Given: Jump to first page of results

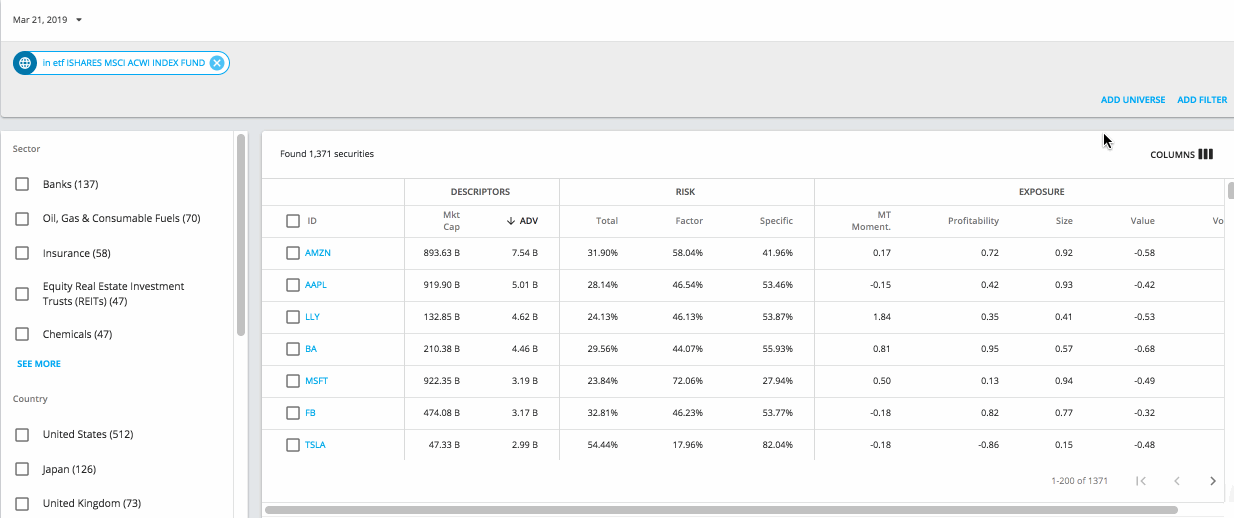Looking at the screenshot, I should 1141,481.
